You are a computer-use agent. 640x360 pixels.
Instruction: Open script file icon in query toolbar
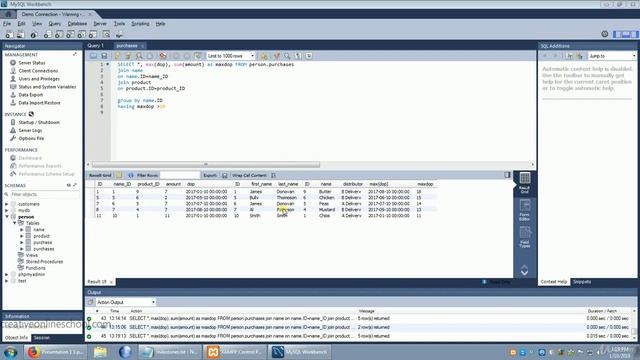pos(93,56)
